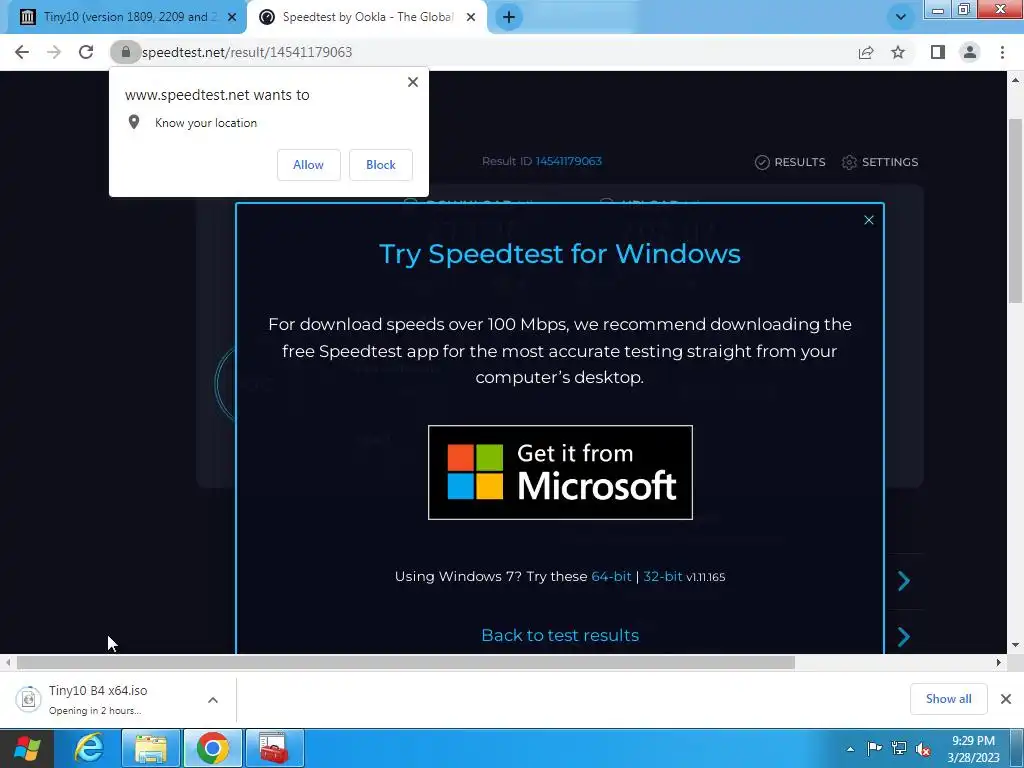1024x768 pixels.
Task: View site info via the lock icon
Action: click(x=125, y=52)
